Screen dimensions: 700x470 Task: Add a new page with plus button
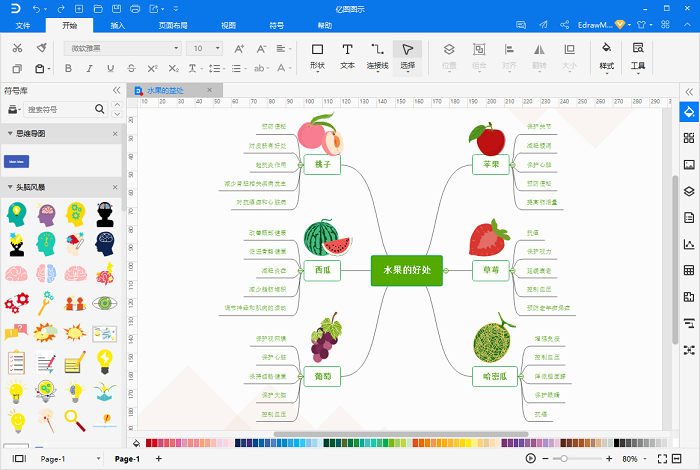158,458
